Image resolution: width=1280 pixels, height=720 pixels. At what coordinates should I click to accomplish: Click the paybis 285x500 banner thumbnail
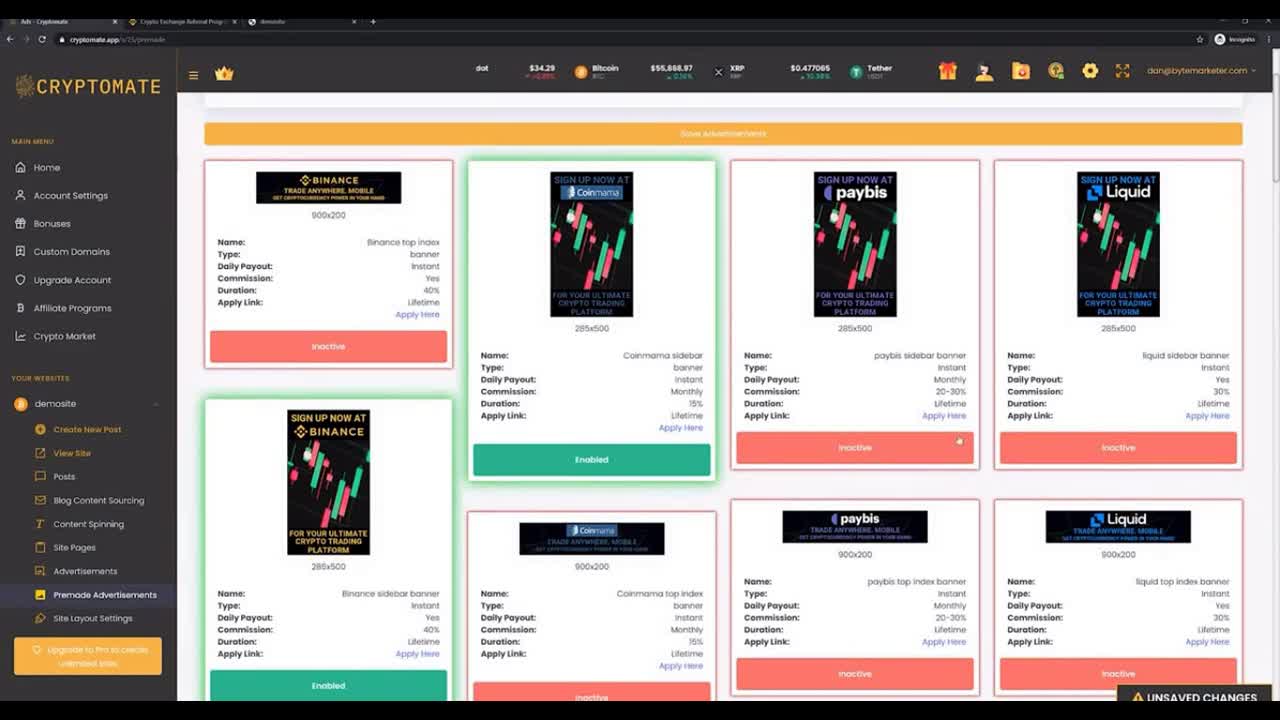point(855,244)
